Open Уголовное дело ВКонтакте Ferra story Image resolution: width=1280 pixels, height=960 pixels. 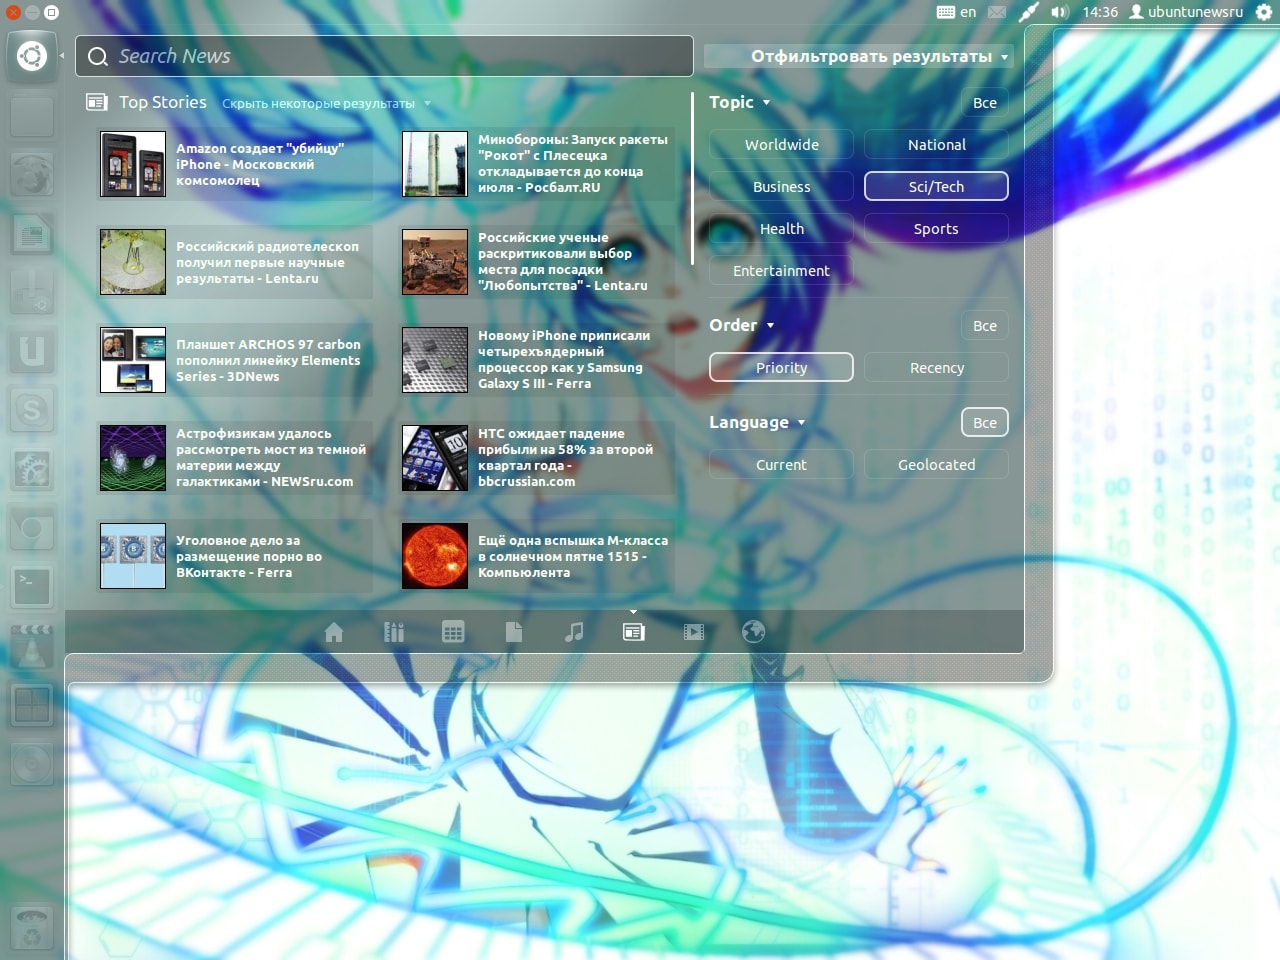point(236,556)
